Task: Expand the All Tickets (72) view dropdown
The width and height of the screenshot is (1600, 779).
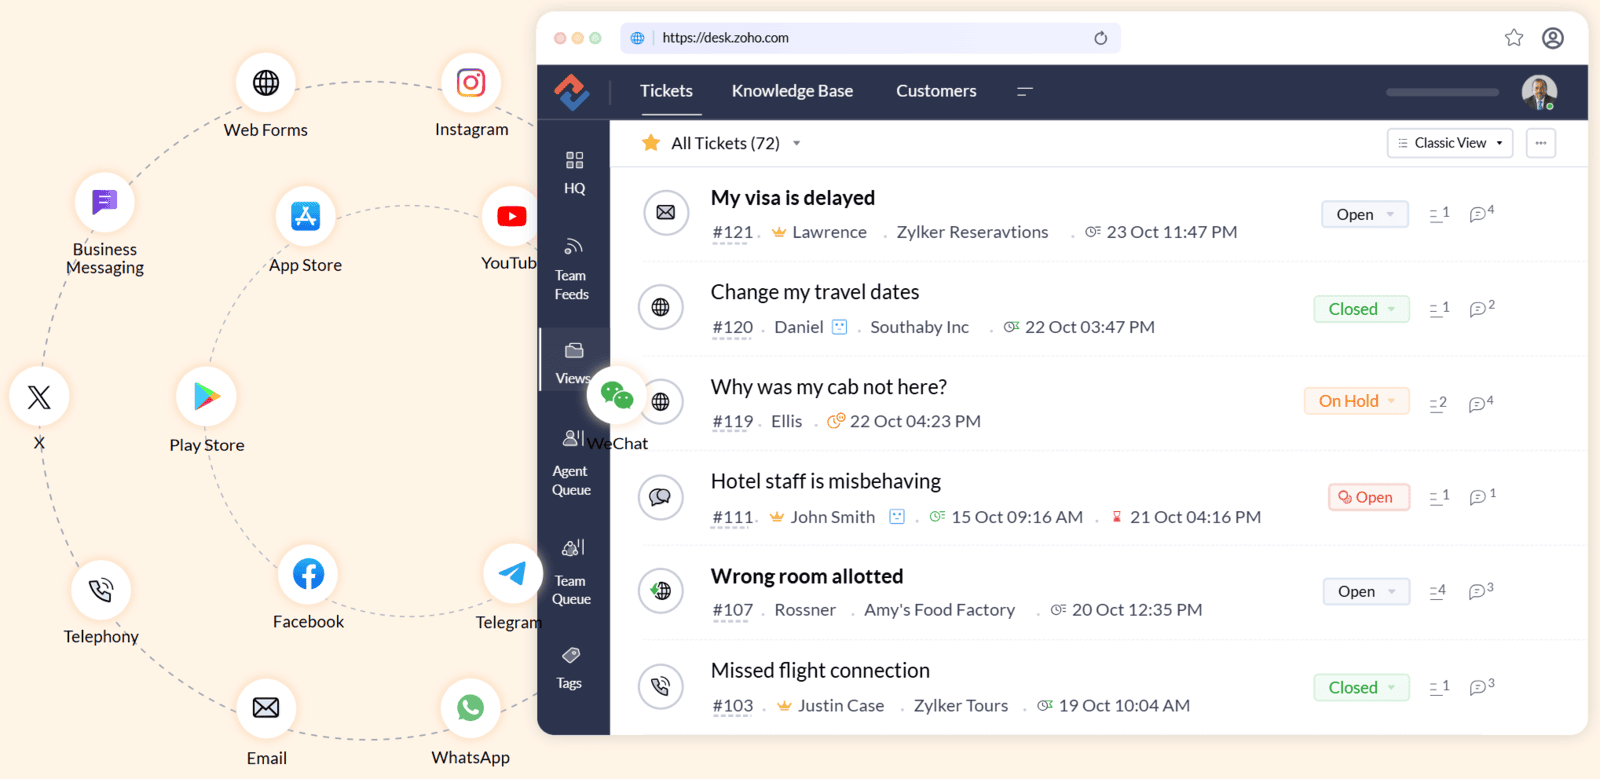Action: (797, 144)
